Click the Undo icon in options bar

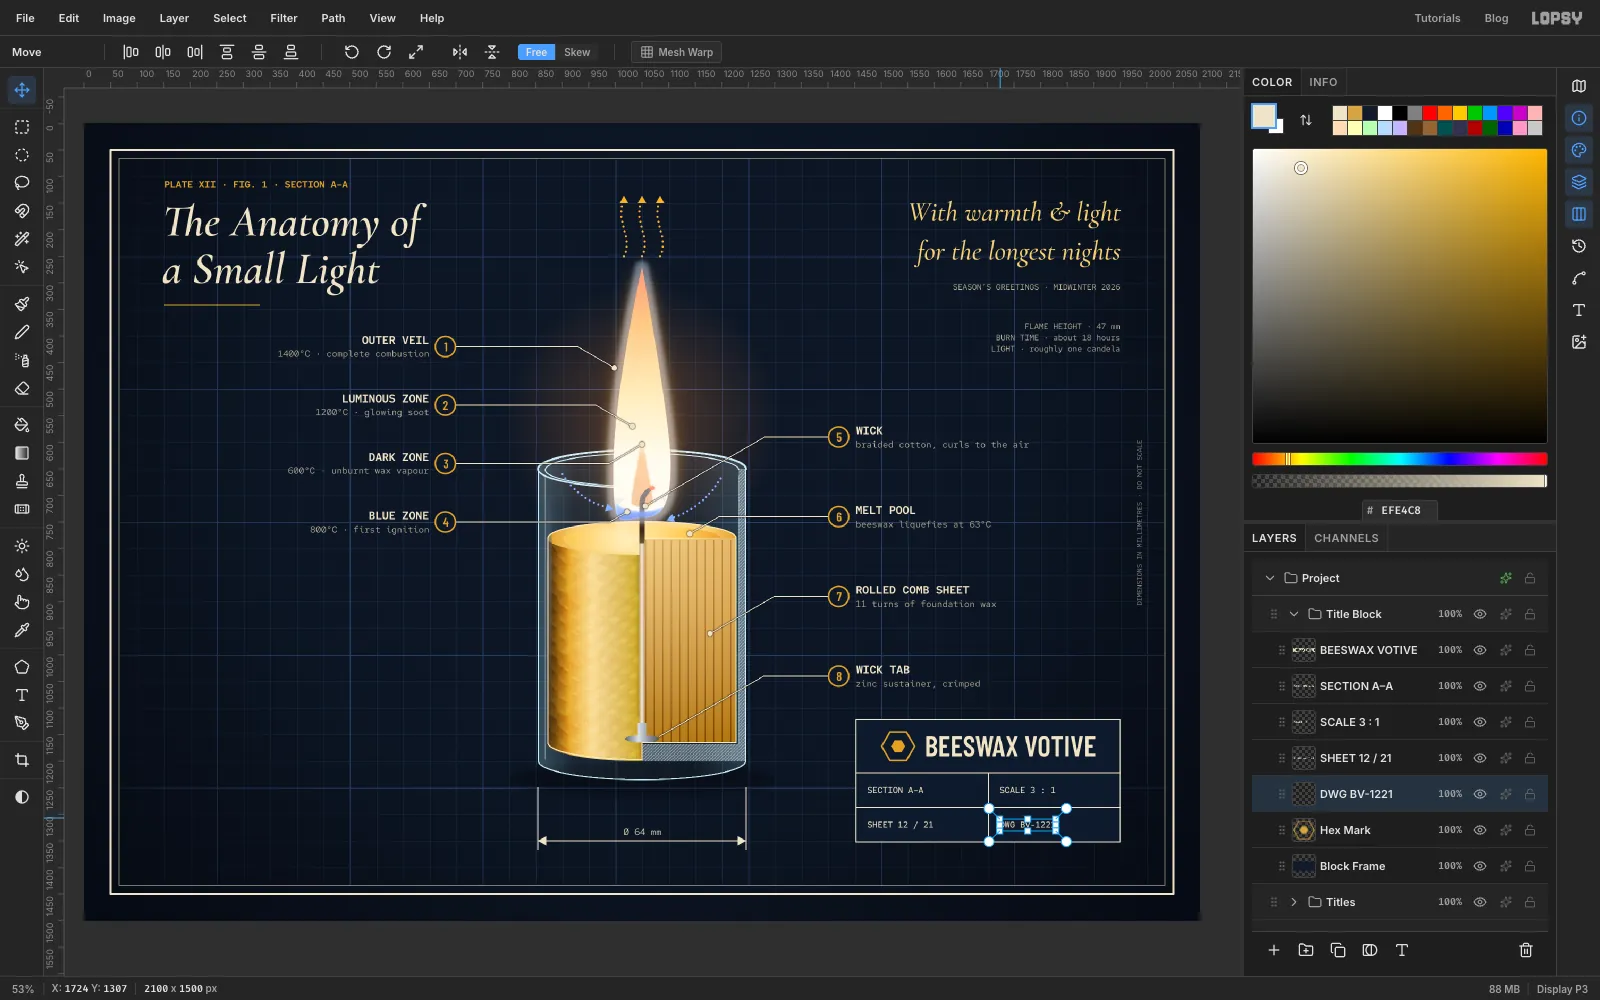[351, 52]
